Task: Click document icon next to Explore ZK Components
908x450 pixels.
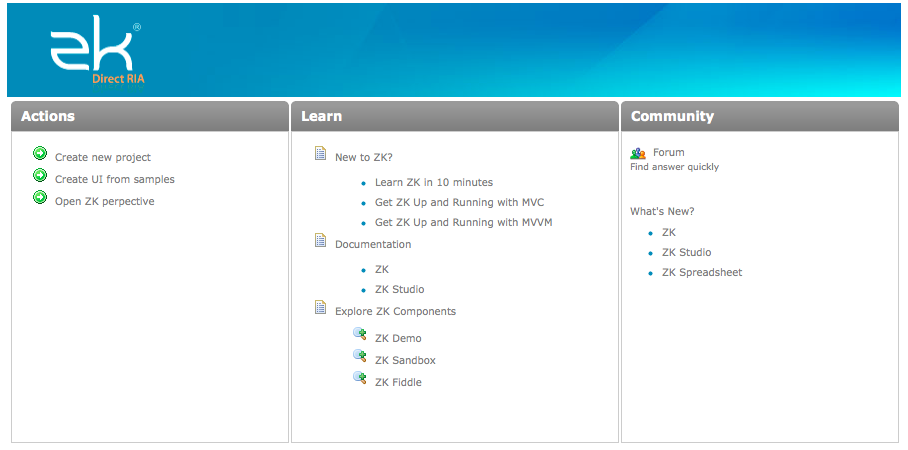Action: 320,308
